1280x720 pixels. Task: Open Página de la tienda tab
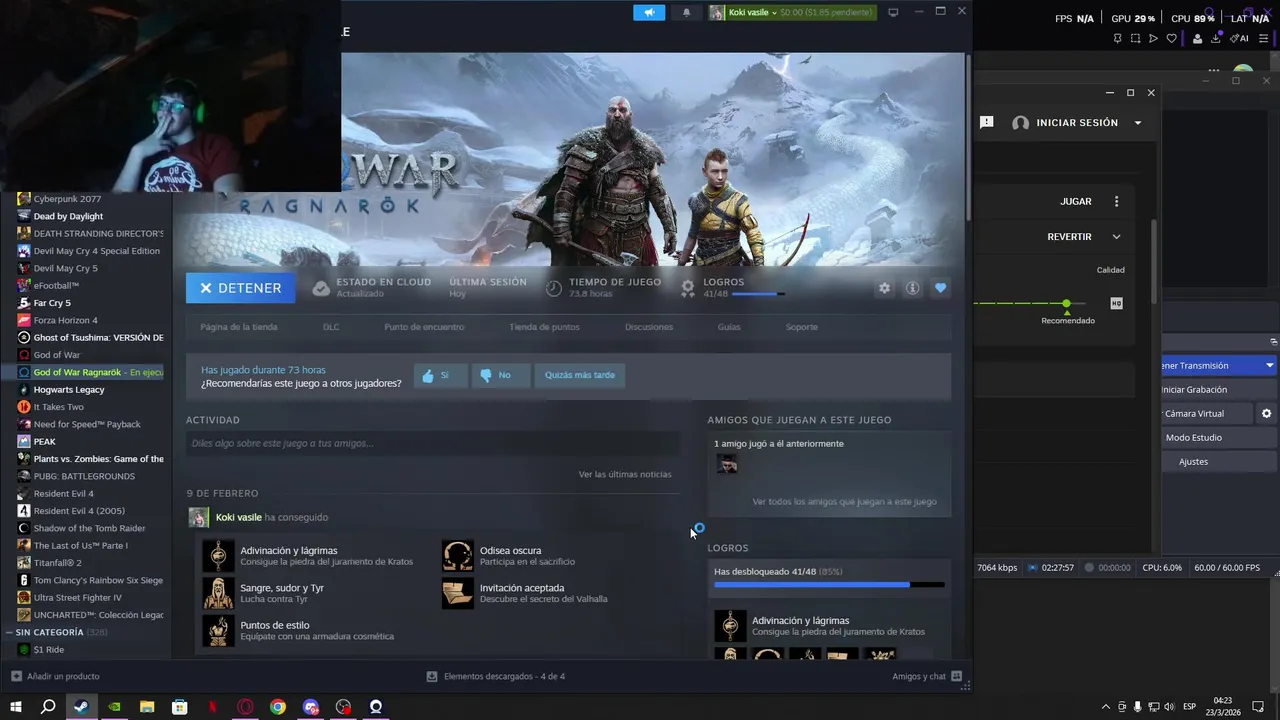click(x=239, y=327)
